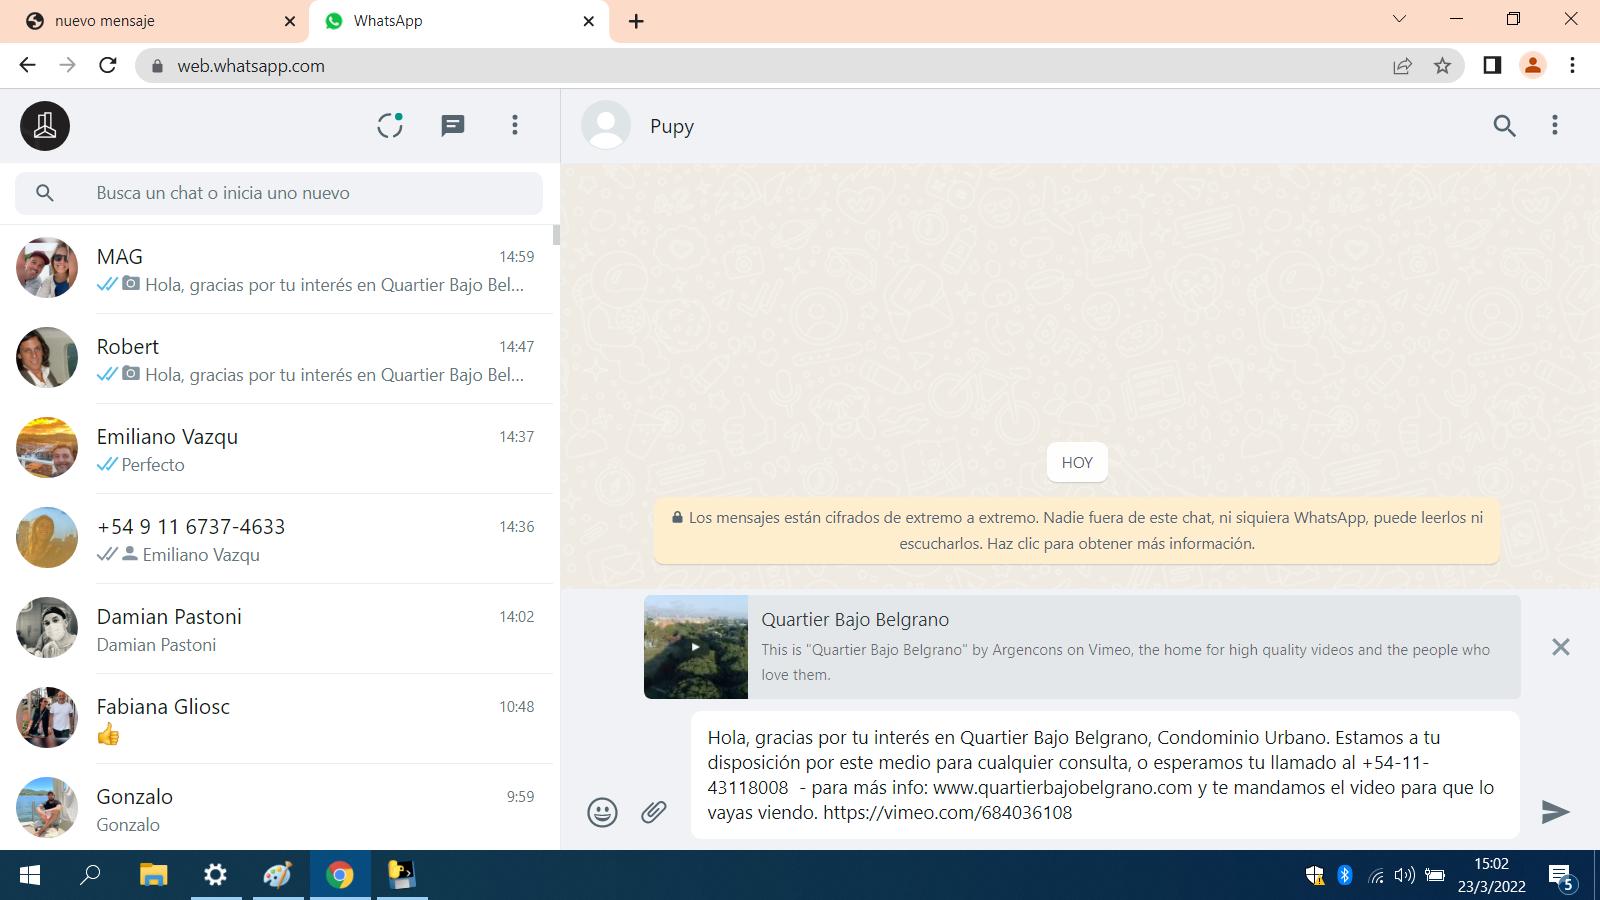Open the Chrome profile avatar
This screenshot has height=900, width=1600.
(x=1532, y=65)
